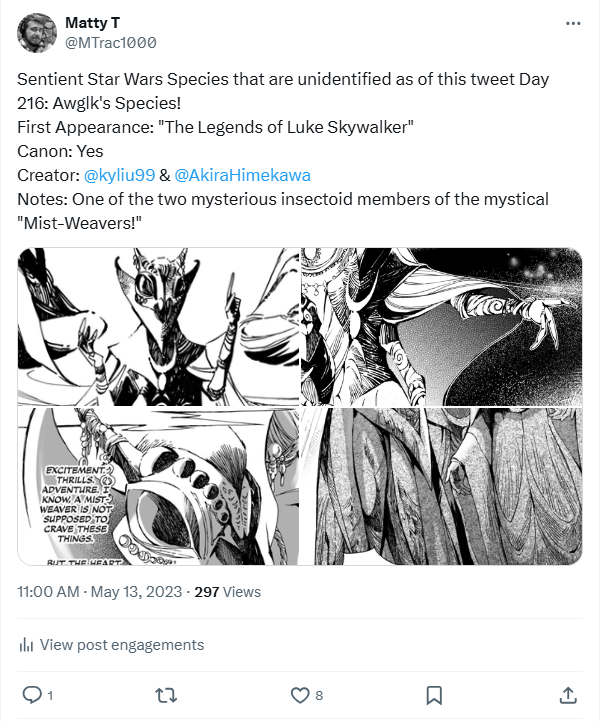Open the @AkiraHimekawa mention link
601x721 pixels.
[x=242, y=175]
